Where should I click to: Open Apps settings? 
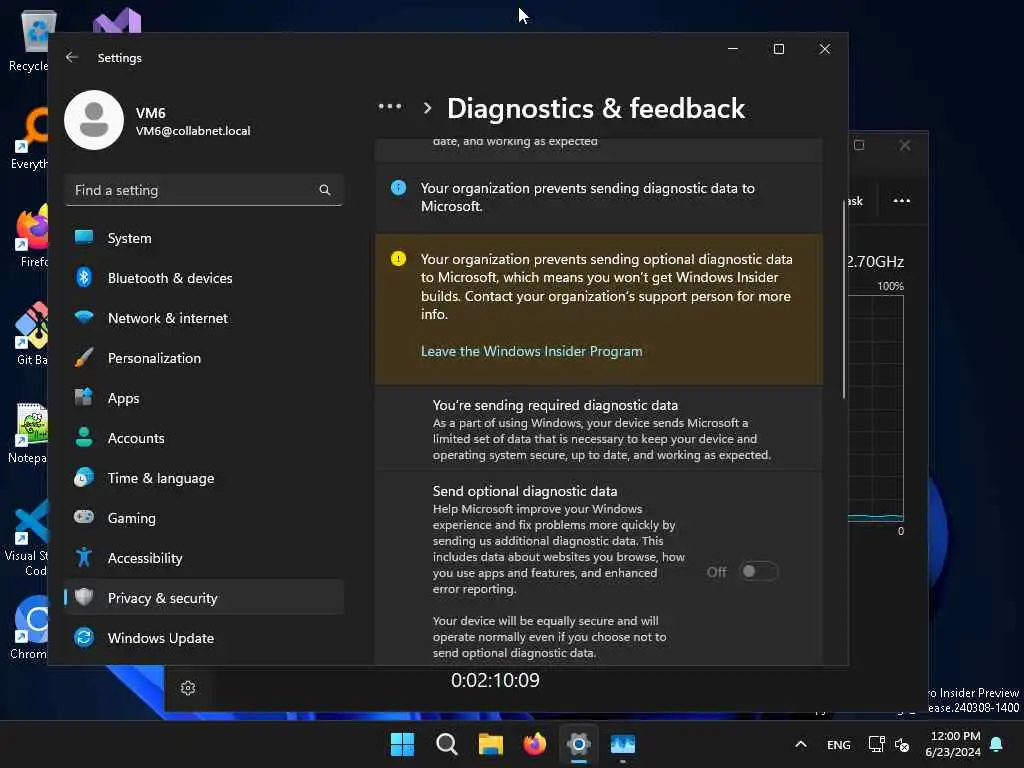tap(204, 398)
